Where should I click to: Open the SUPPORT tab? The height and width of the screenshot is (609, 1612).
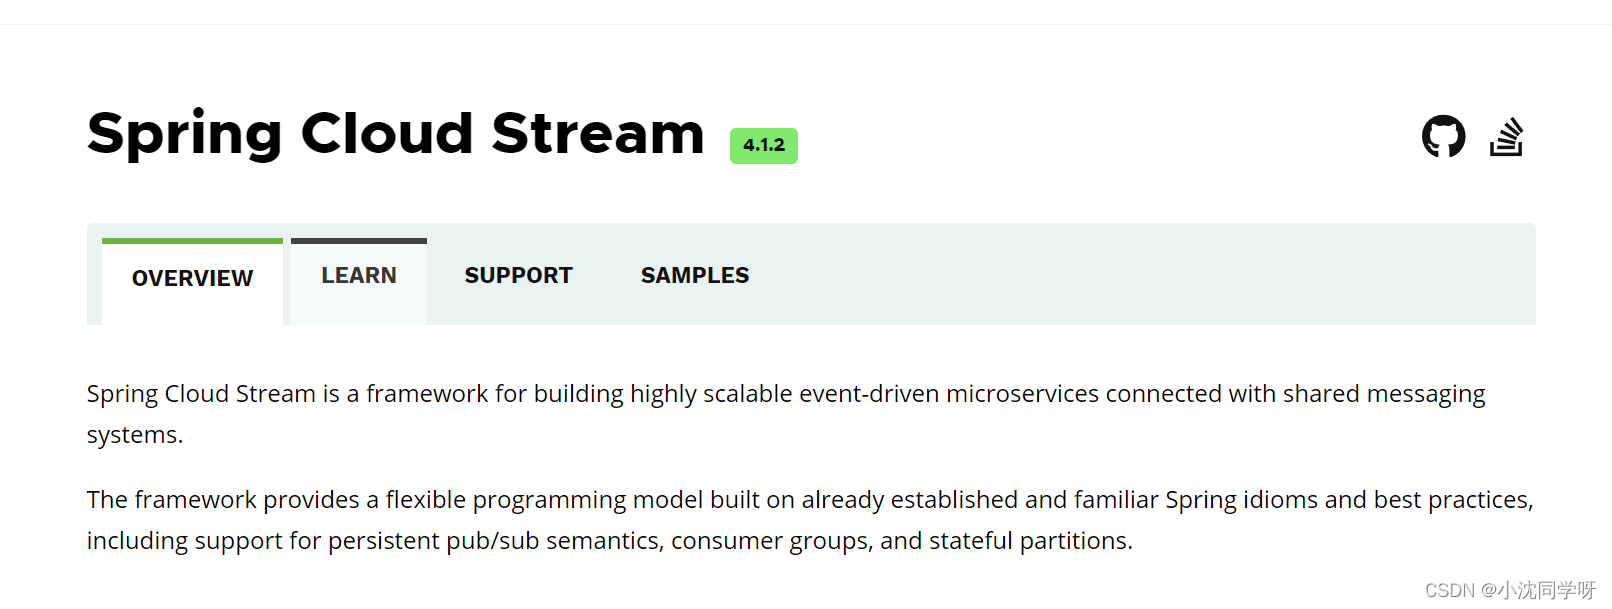(518, 275)
